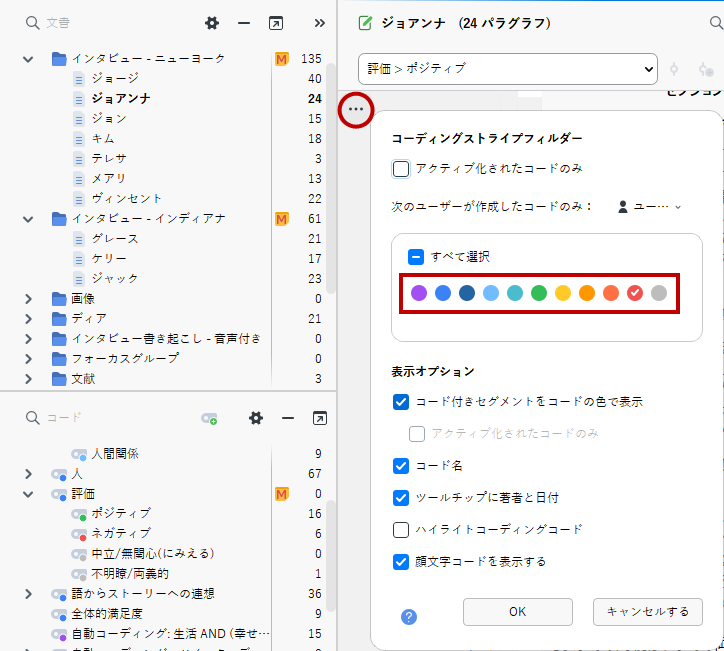Click the new code icon in codes panel
The height and width of the screenshot is (651, 724).
tap(209, 418)
